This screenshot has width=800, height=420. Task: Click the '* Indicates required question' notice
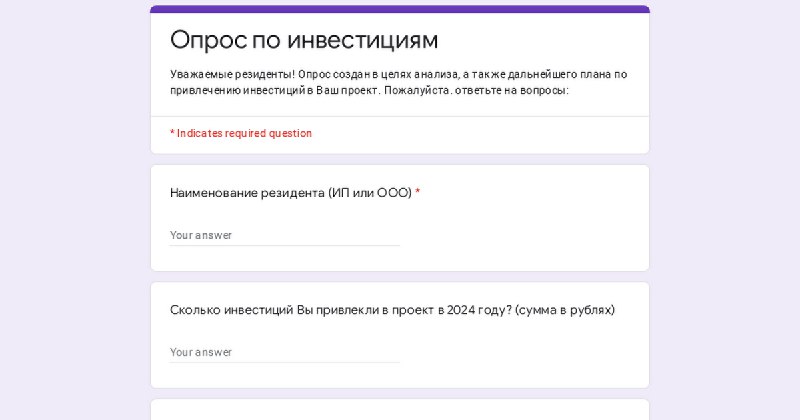pyautogui.click(x=241, y=133)
